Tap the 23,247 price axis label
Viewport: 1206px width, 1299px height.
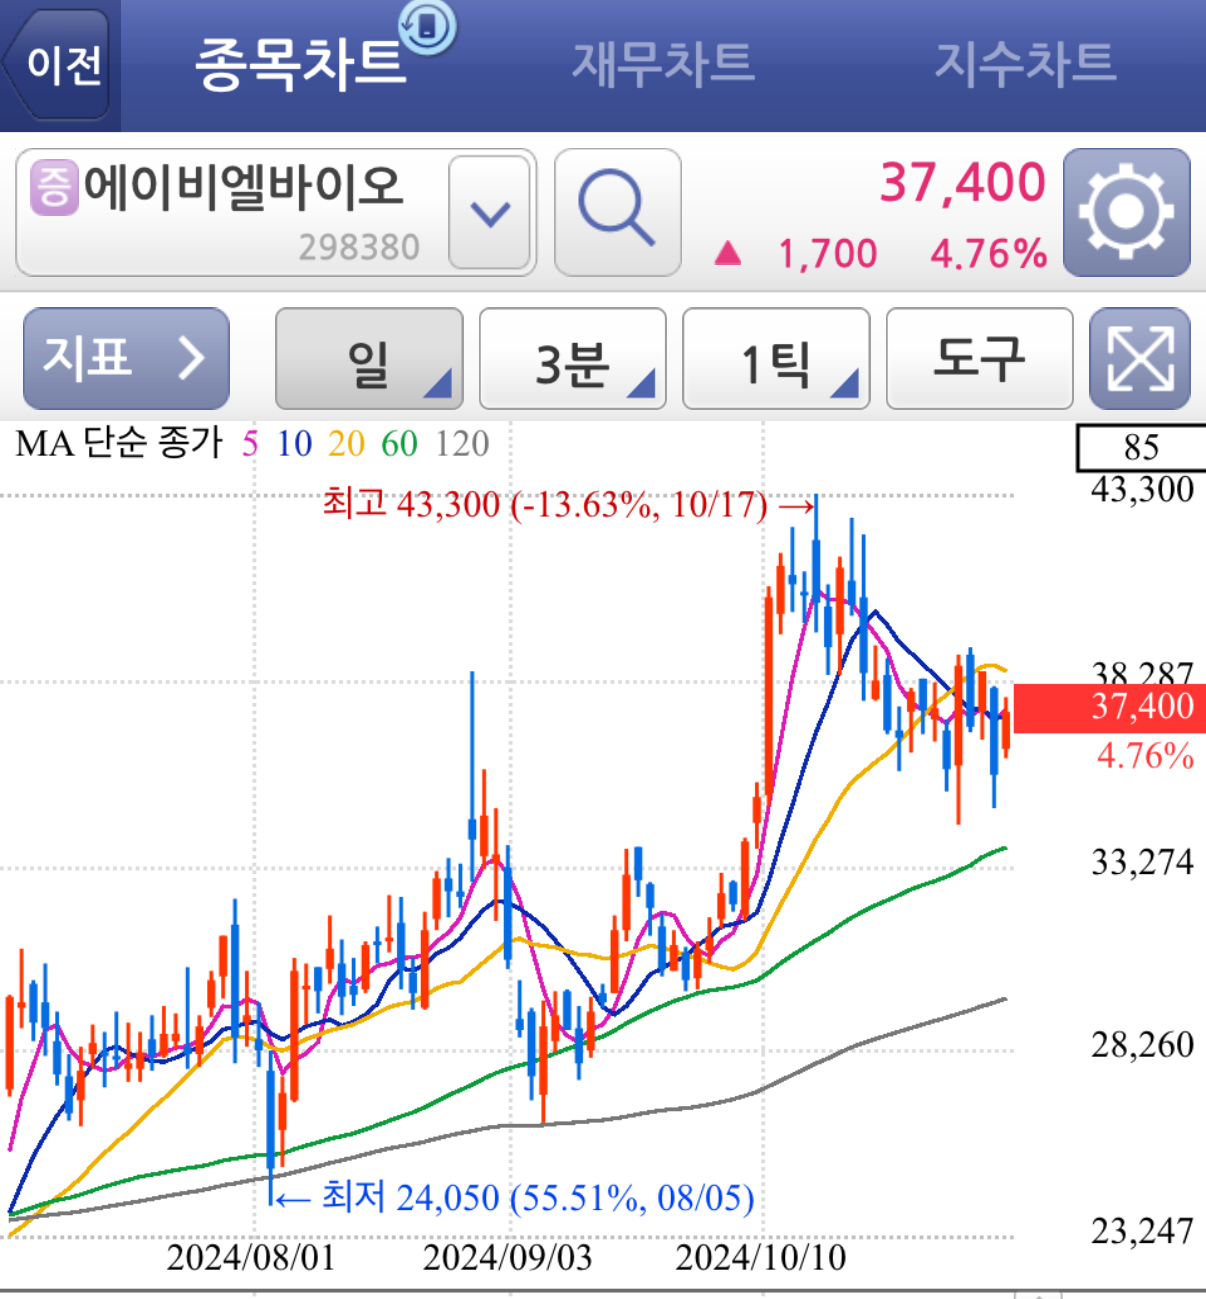point(1142,1231)
